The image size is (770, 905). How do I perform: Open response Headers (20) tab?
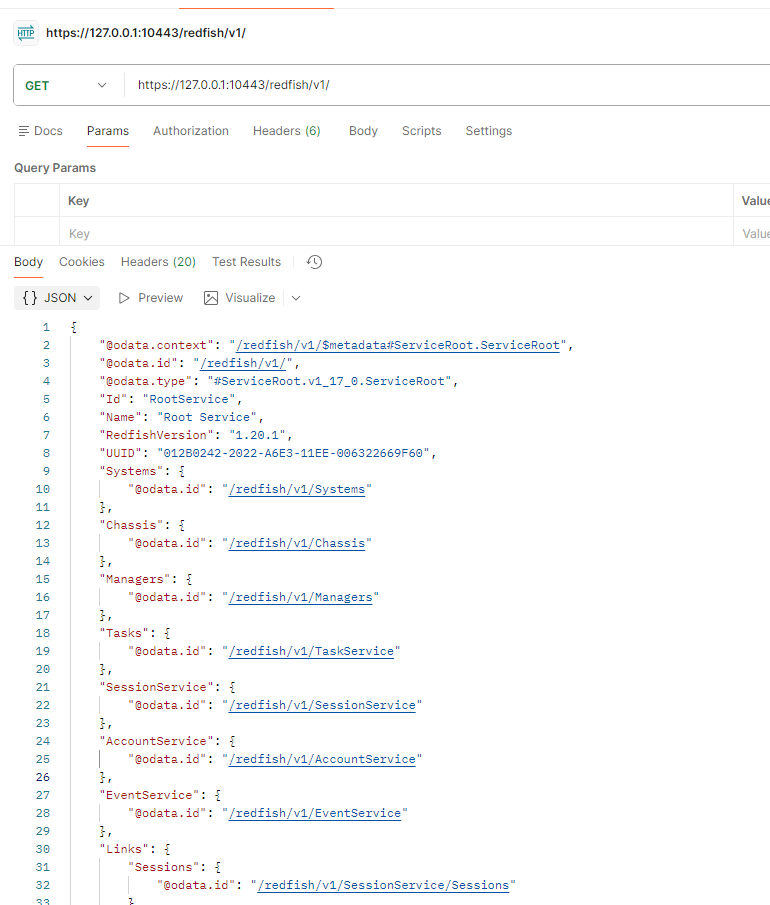tap(158, 262)
